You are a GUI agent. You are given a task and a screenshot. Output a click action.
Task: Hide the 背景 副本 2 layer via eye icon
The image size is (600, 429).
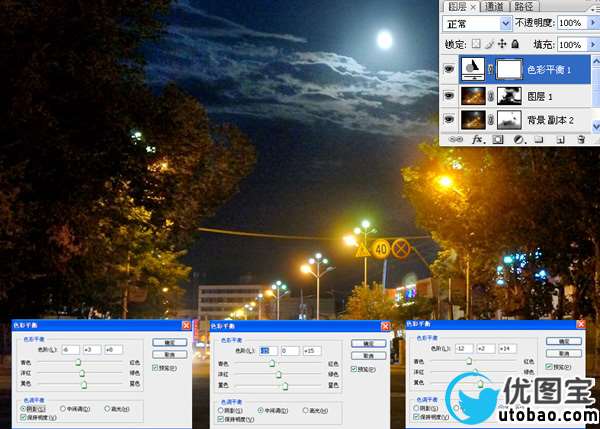[449, 119]
